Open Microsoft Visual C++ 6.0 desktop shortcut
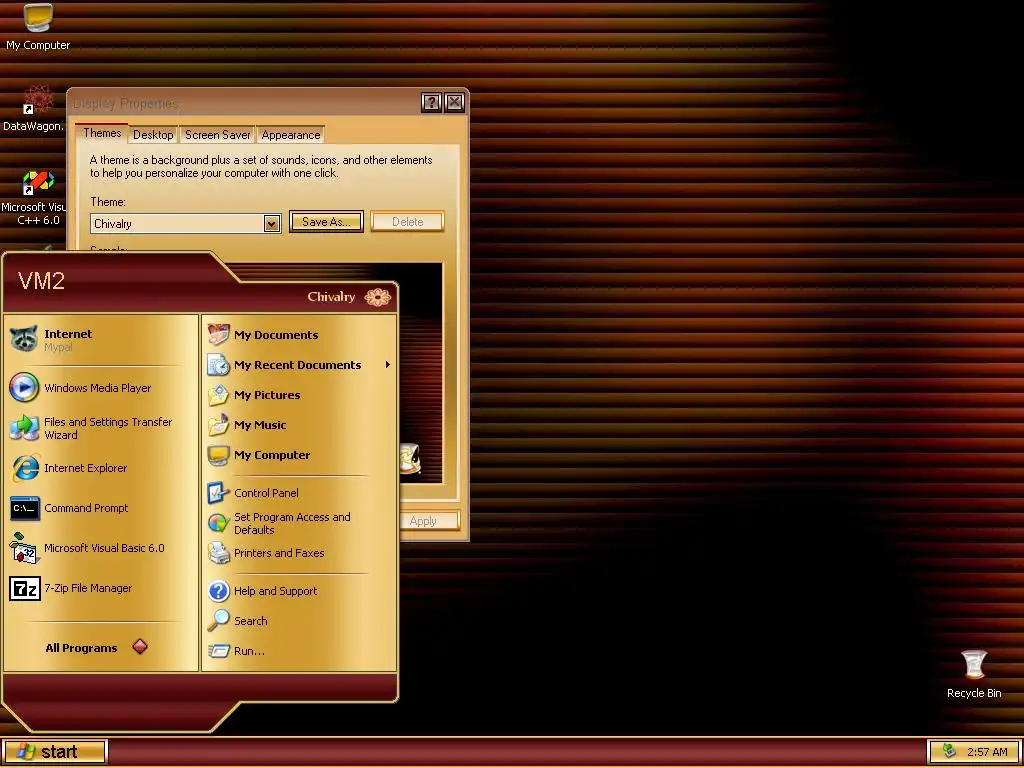Screen dimensions: 1024x768 38,183
